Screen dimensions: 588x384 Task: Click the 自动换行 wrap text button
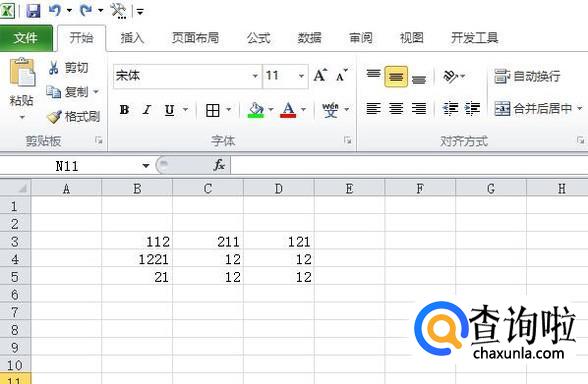point(527,76)
